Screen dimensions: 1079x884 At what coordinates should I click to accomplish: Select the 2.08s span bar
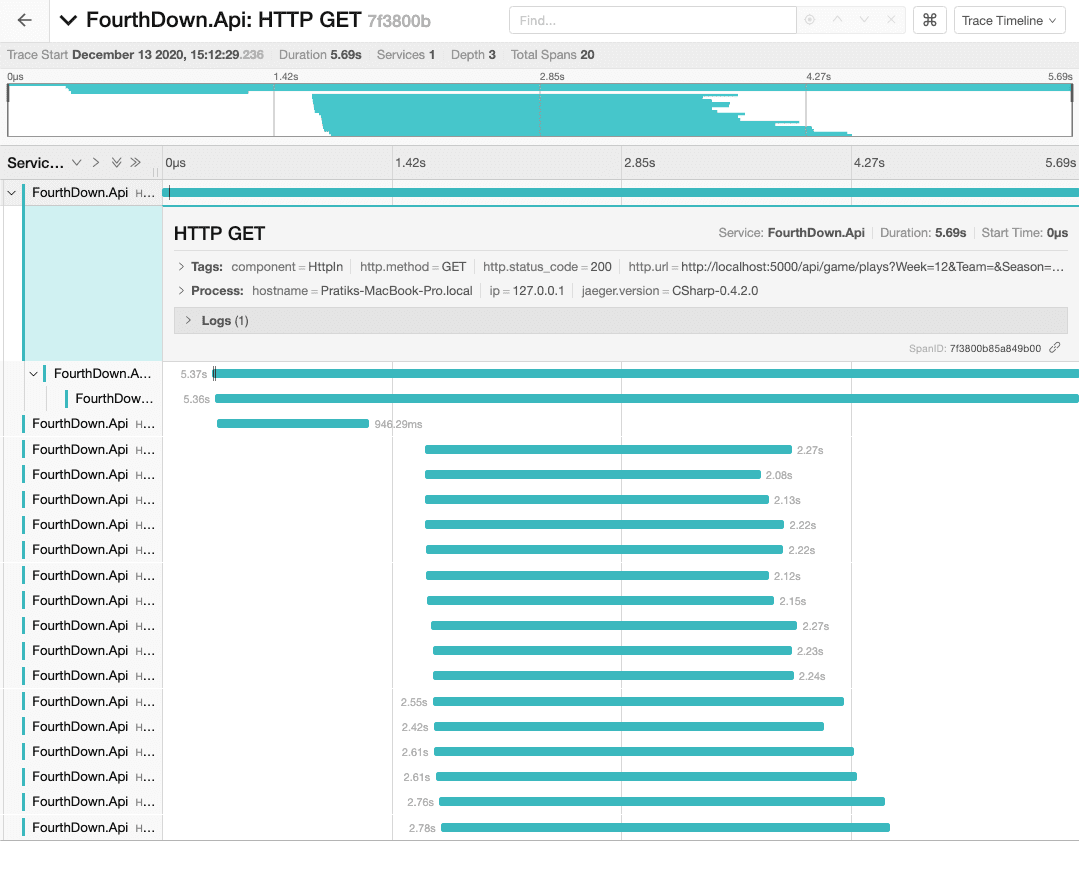point(592,475)
